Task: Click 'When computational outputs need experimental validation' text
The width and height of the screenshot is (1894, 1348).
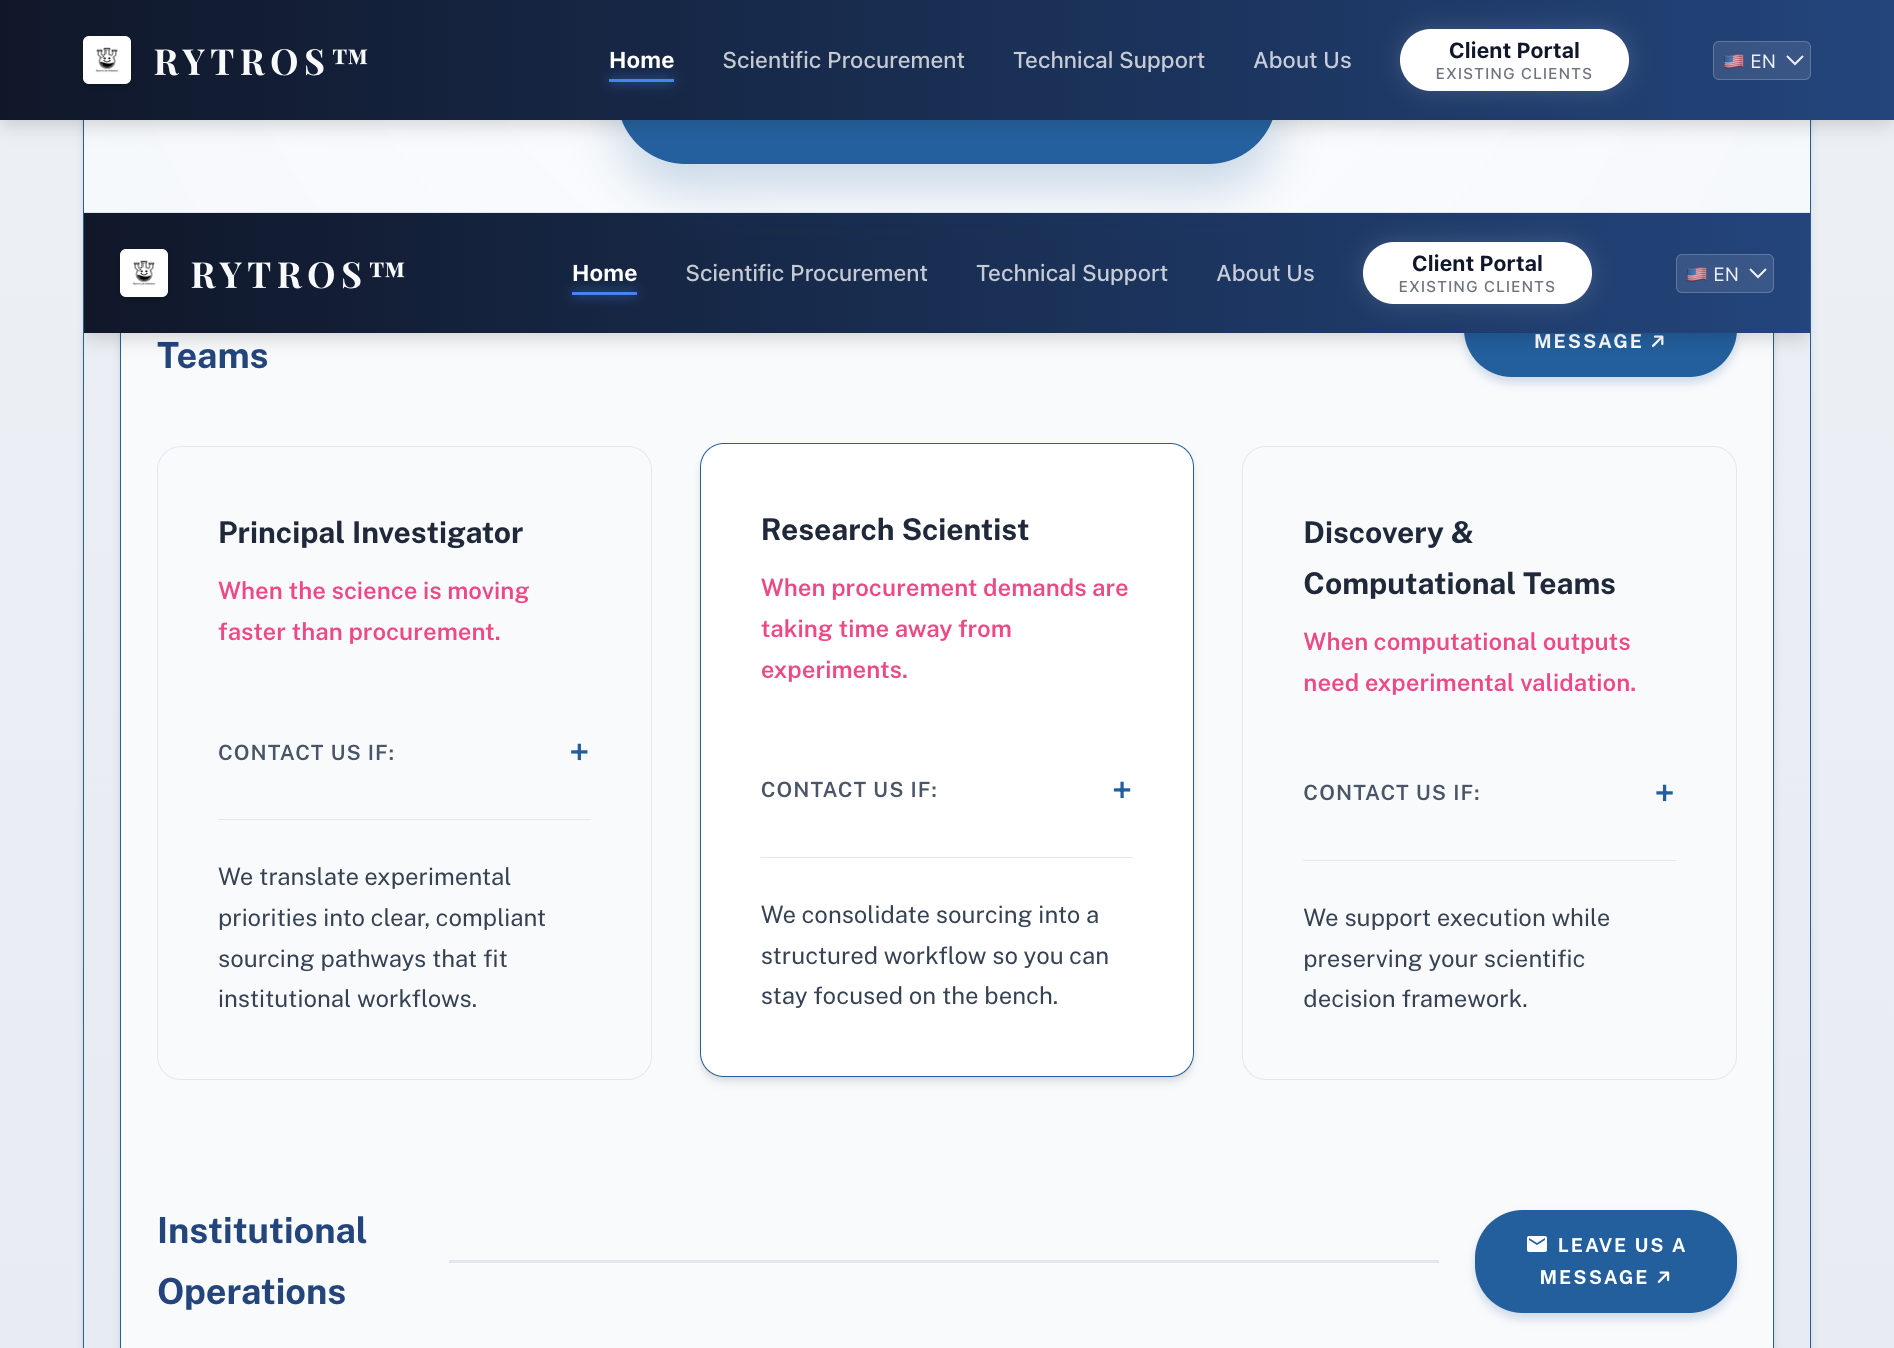Action: [x=1469, y=662]
